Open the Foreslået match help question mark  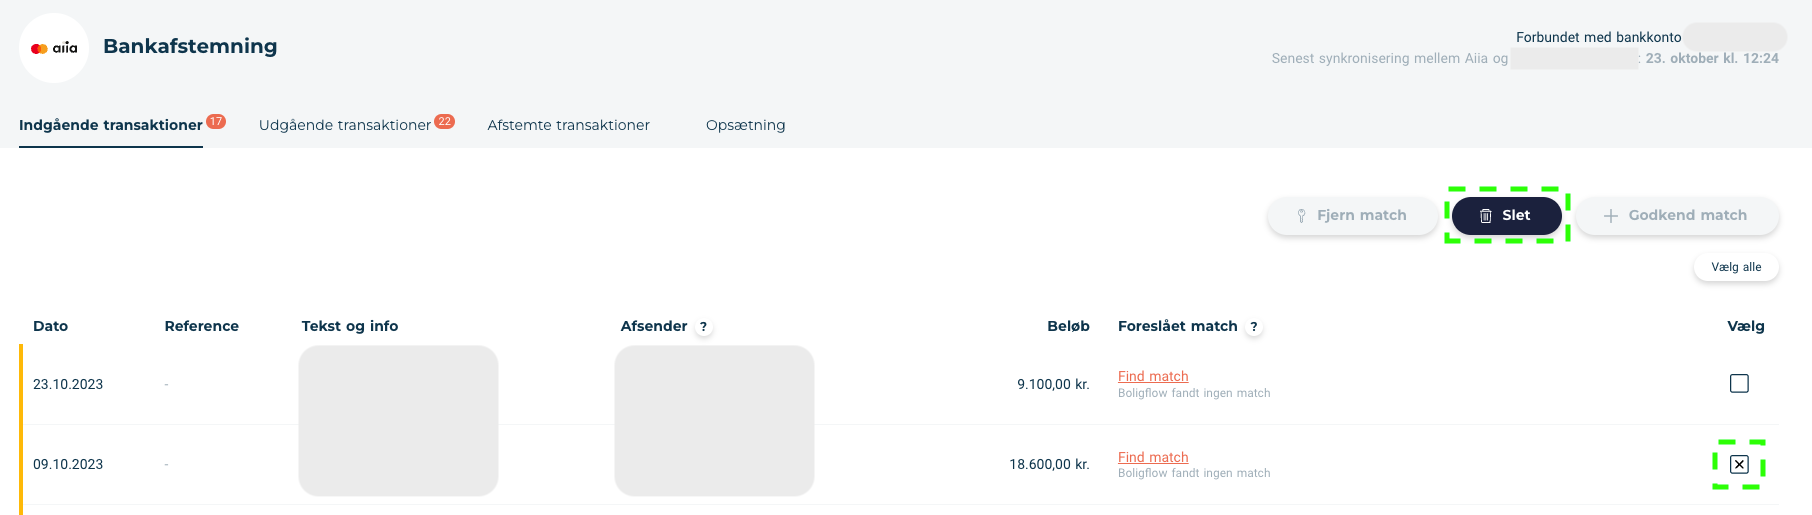1254,327
